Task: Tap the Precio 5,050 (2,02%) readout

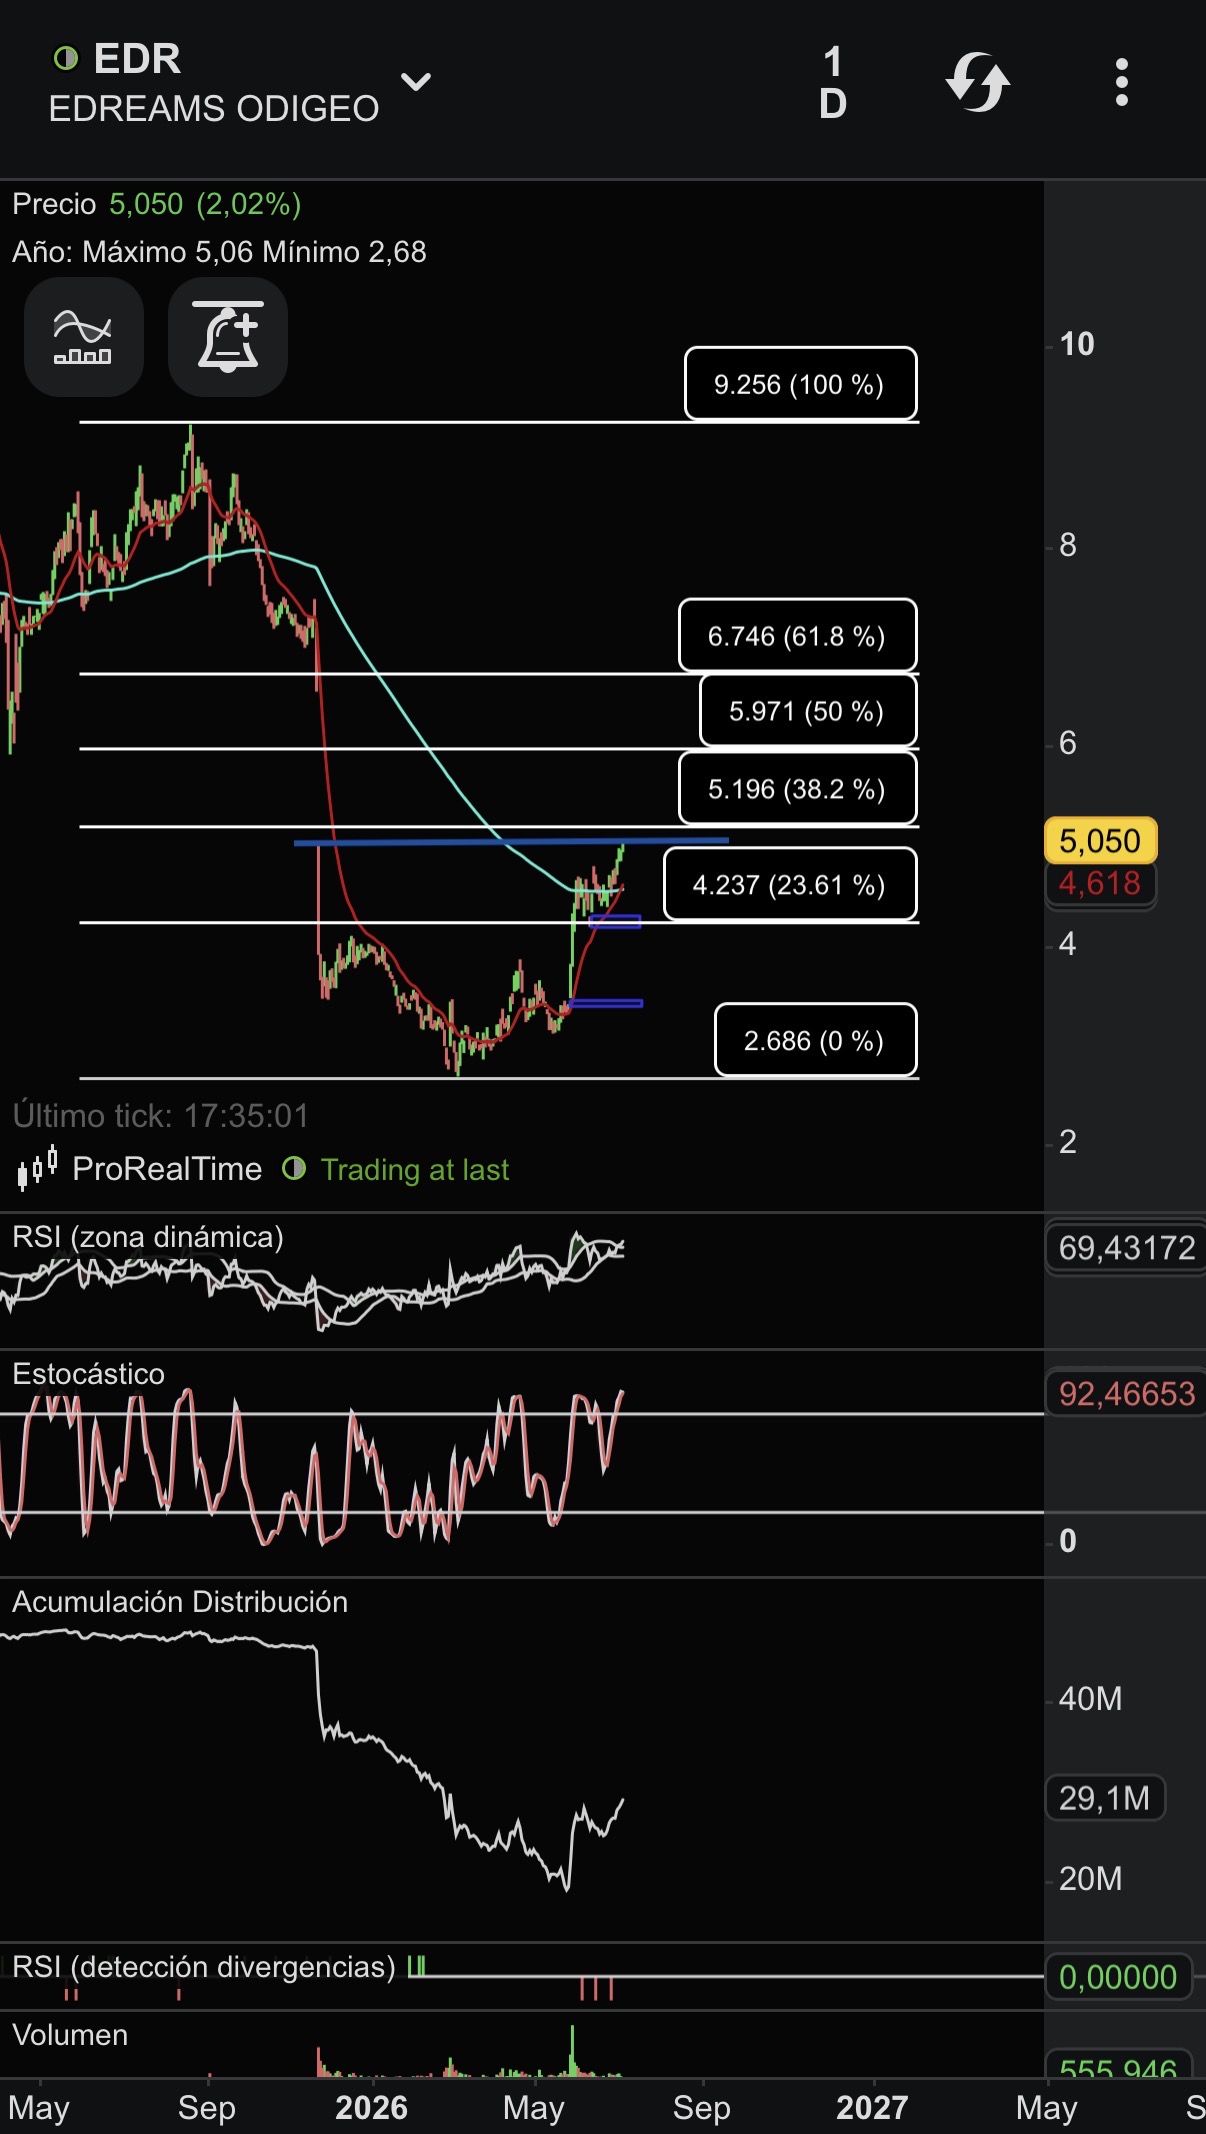Action: click(x=157, y=204)
